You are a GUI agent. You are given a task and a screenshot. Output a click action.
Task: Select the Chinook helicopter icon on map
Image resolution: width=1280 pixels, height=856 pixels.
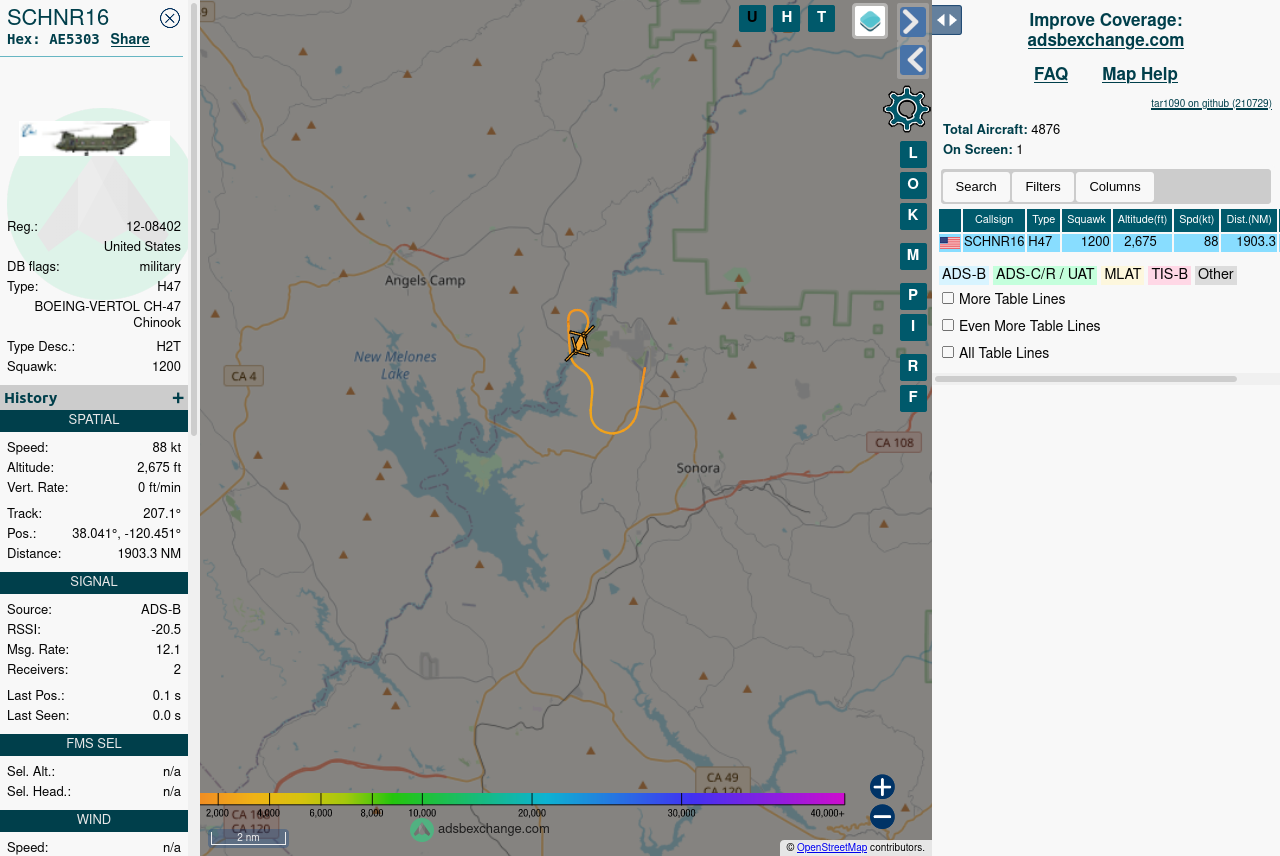579,343
